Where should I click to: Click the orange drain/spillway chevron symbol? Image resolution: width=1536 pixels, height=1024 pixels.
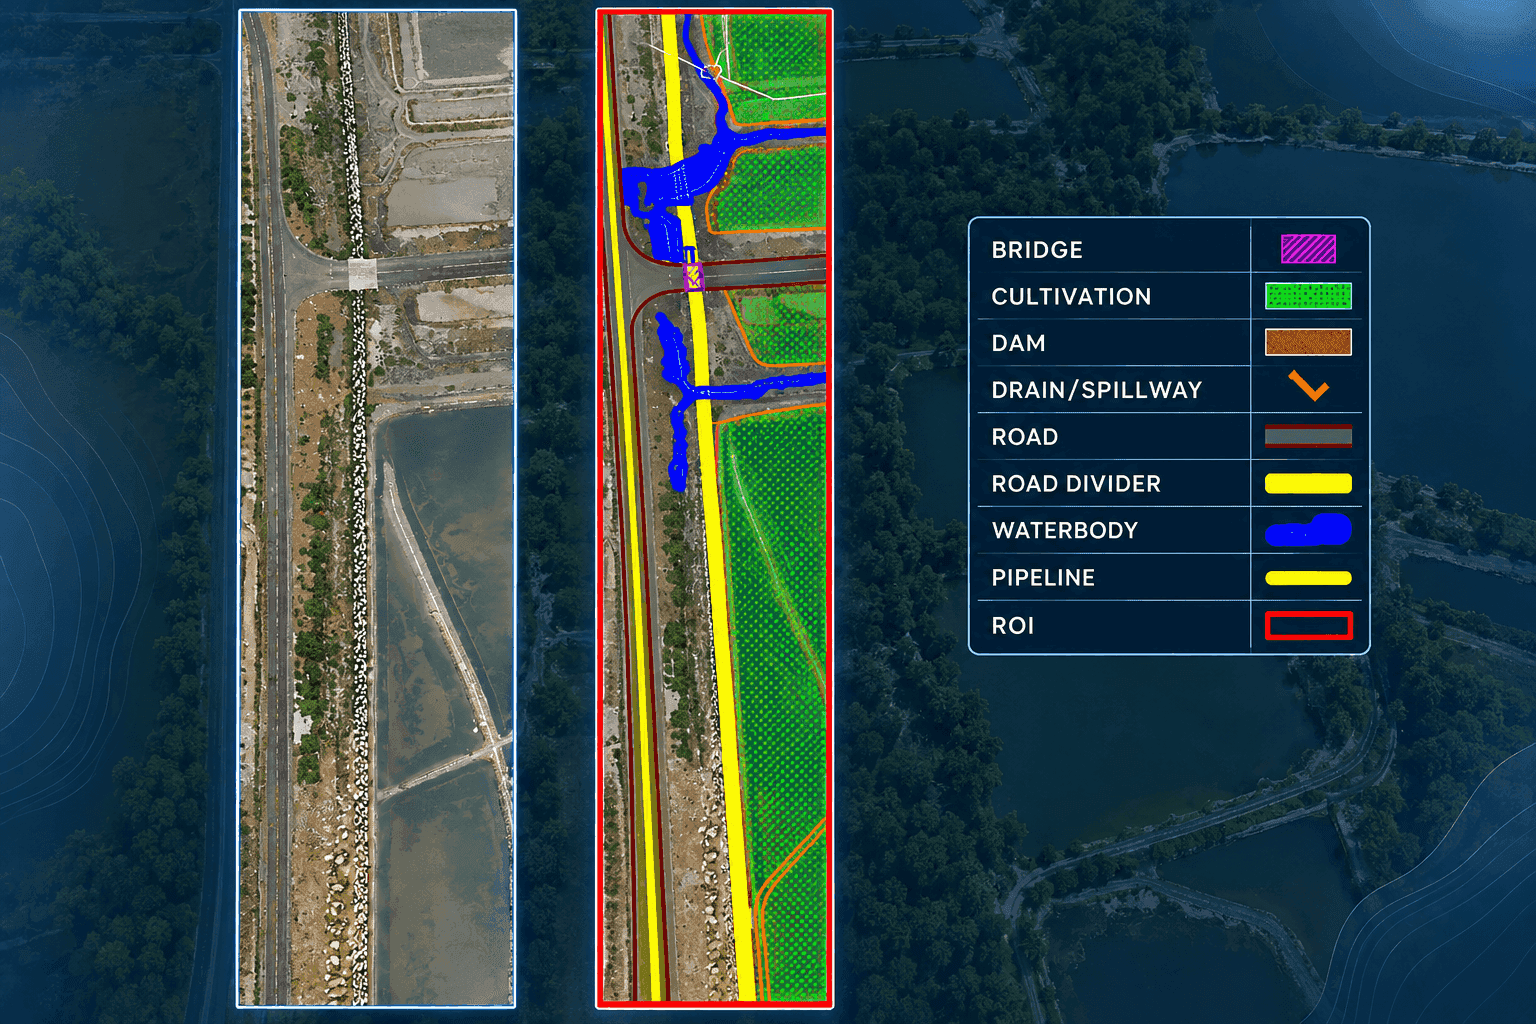(1308, 386)
